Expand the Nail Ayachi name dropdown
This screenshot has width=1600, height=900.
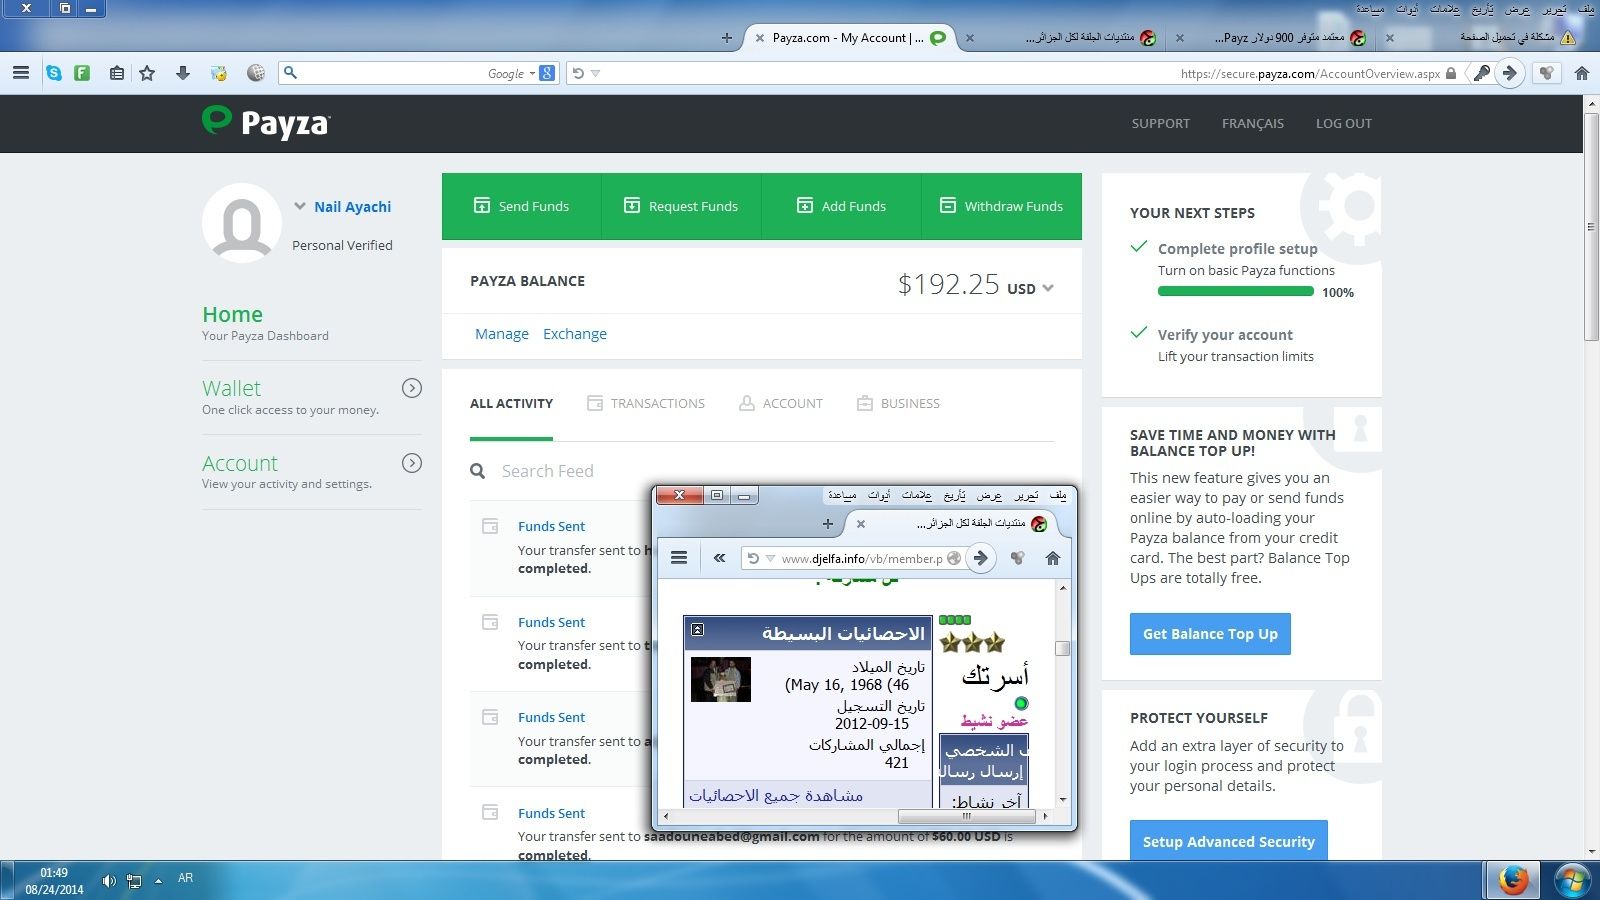pyautogui.click(x=300, y=206)
